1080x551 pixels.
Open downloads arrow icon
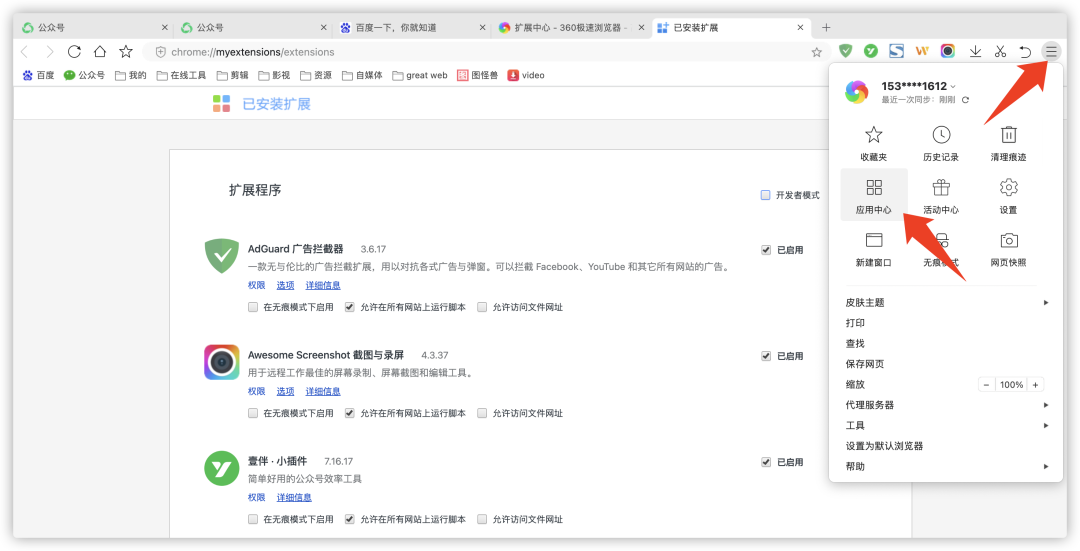tap(975, 51)
